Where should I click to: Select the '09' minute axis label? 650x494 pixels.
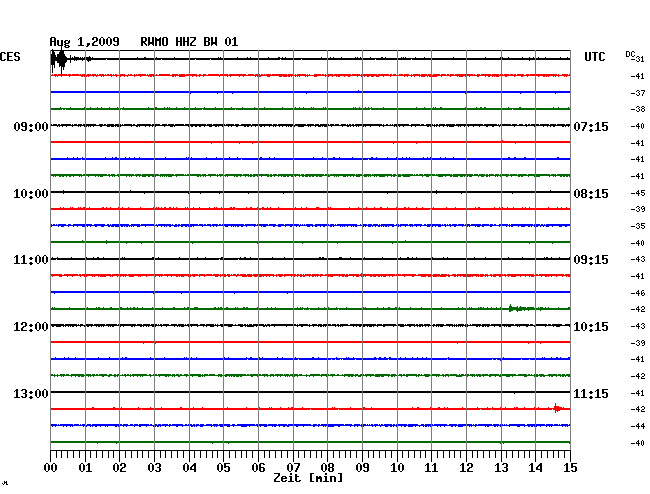tap(362, 467)
